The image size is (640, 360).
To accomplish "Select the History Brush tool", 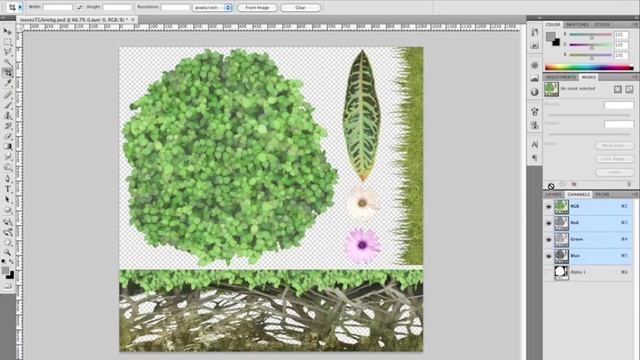I will pyautogui.click(x=7, y=126).
